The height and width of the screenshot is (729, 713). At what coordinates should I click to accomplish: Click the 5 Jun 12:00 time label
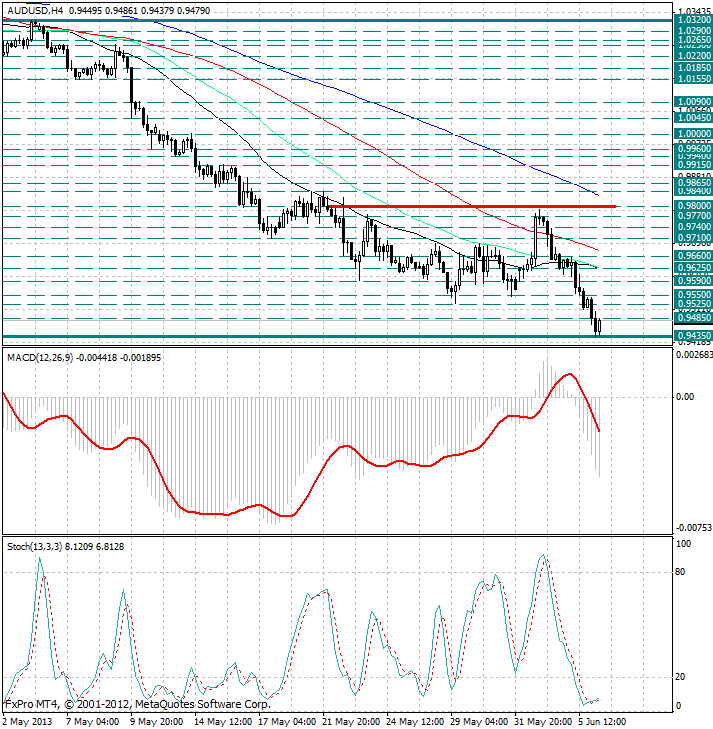click(x=602, y=722)
